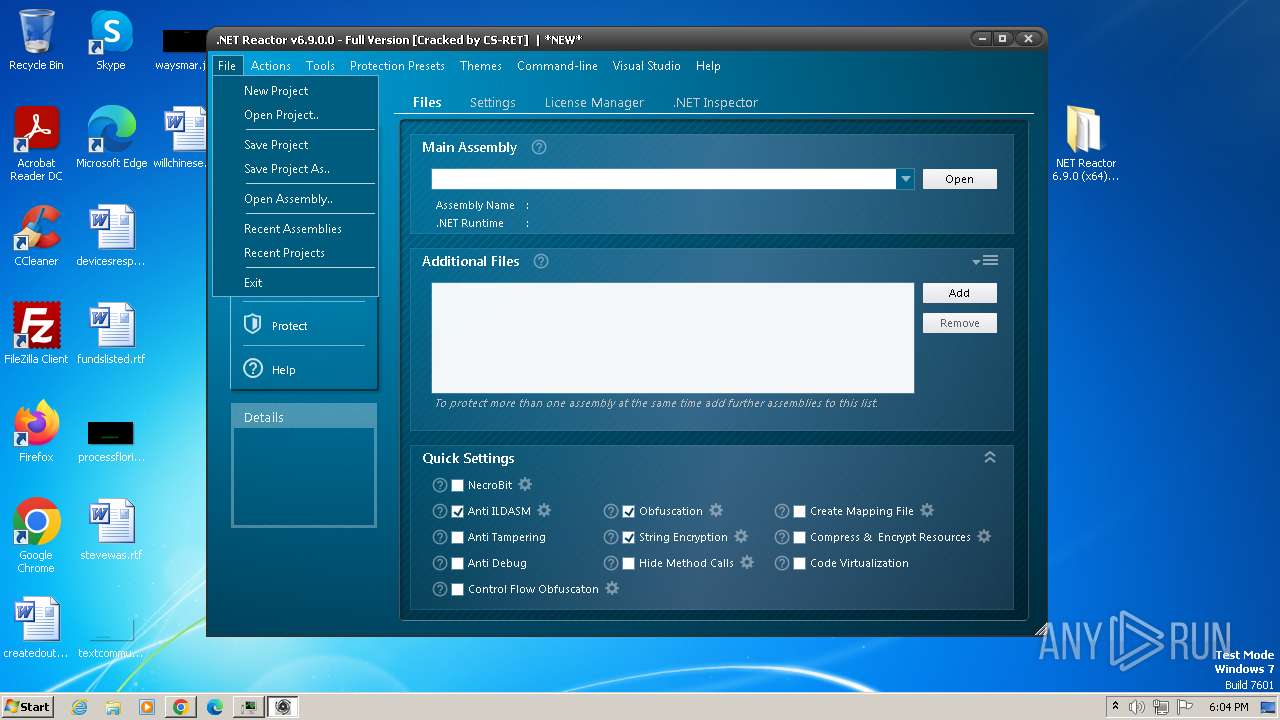Screen dimensions: 1280x720
Task: Open Hide Method Calls settings gear
Action: [x=747, y=562]
